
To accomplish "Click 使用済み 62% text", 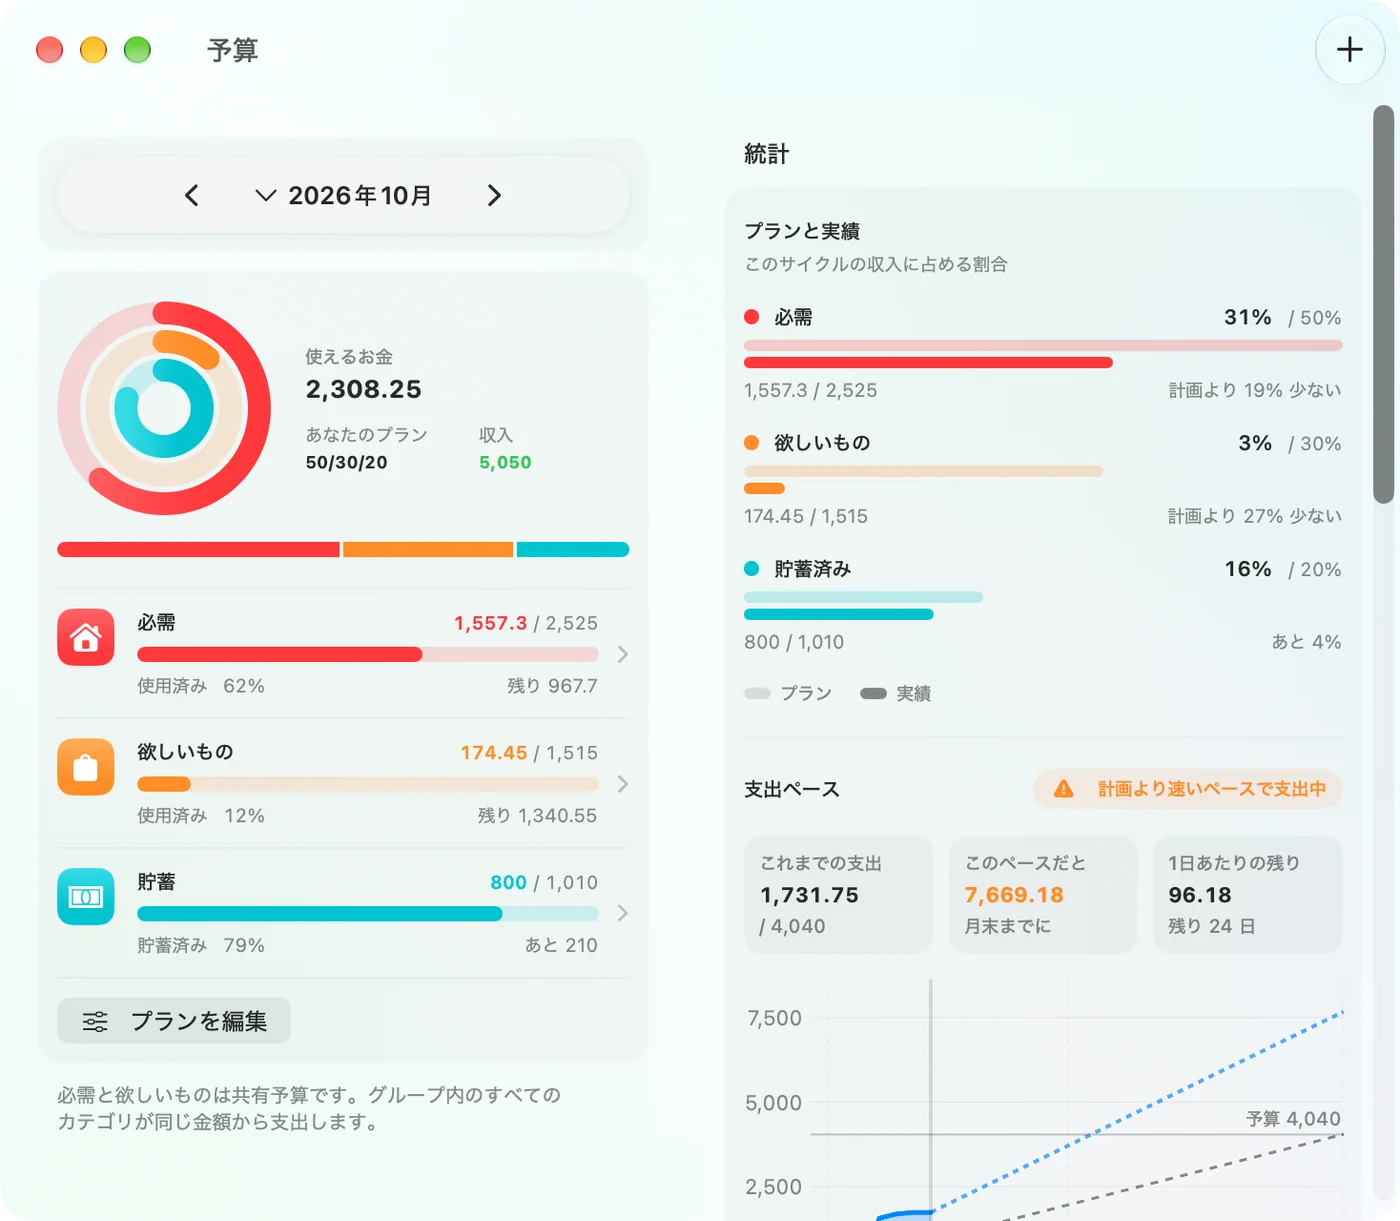I will click(x=201, y=686).
